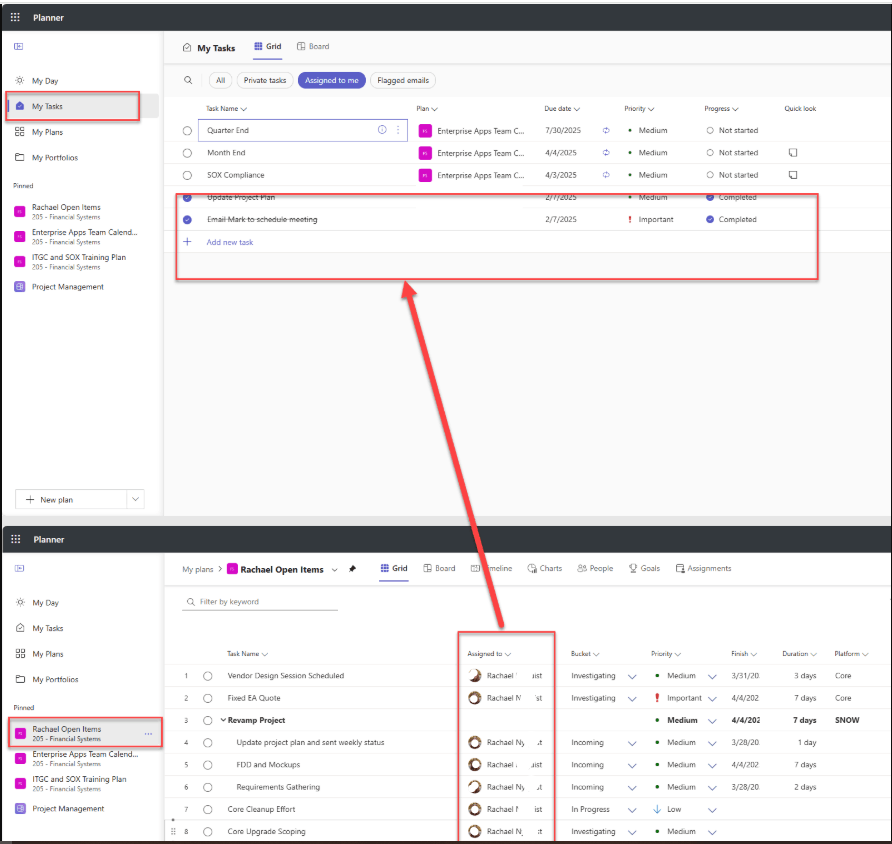Open Progress column dropdown

coord(721,109)
